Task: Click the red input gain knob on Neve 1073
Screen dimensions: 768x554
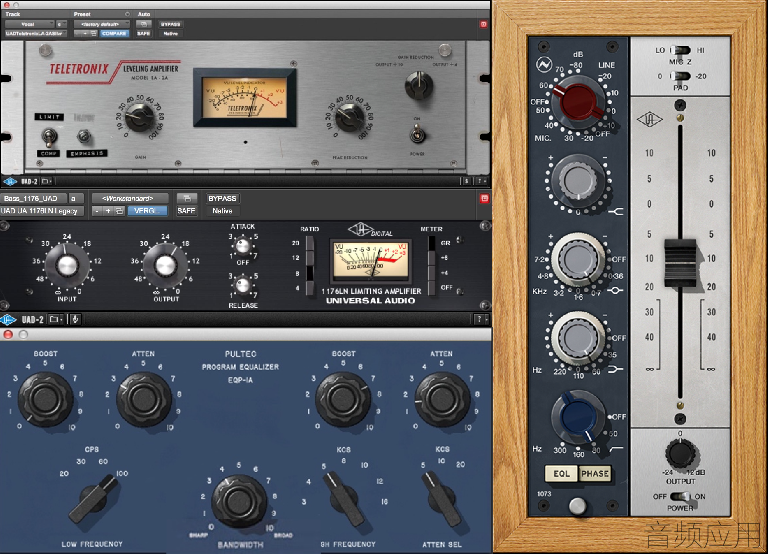Action: 578,103
